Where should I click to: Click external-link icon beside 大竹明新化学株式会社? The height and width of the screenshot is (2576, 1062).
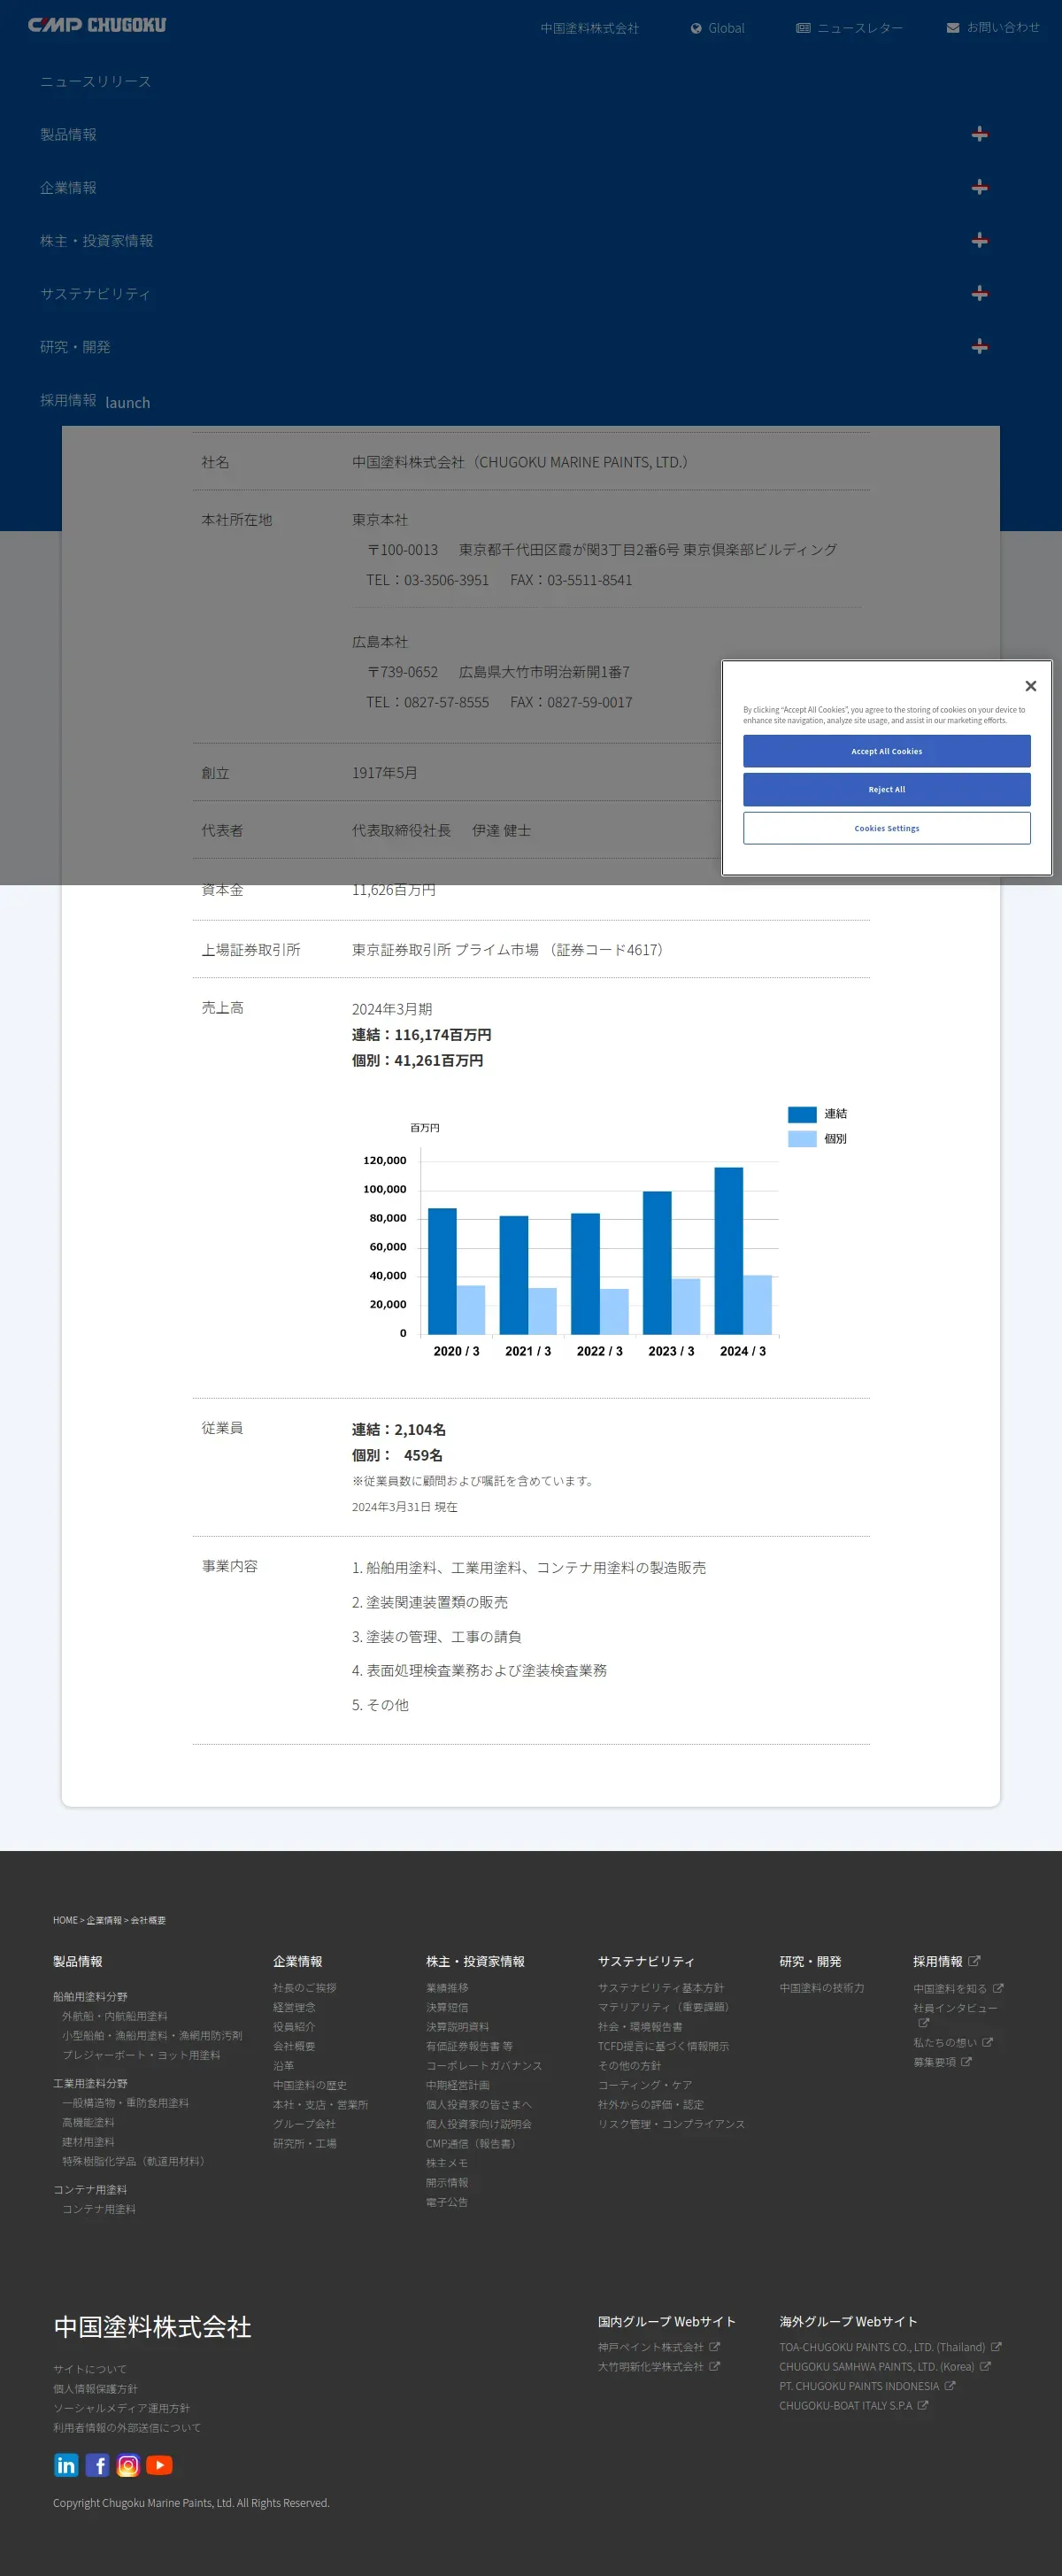(x=715, y=2366)
